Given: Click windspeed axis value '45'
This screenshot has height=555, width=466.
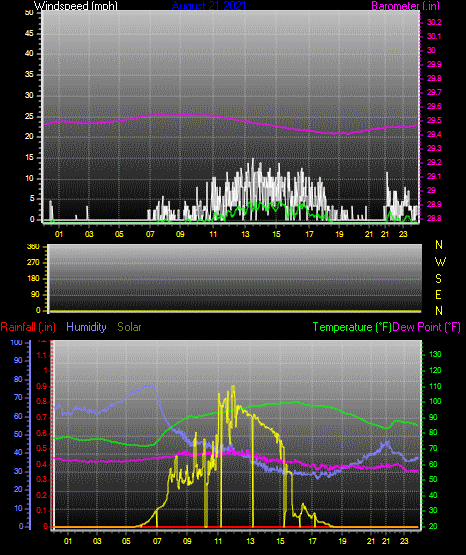Looking at the screenshot, I should (29, 34).
